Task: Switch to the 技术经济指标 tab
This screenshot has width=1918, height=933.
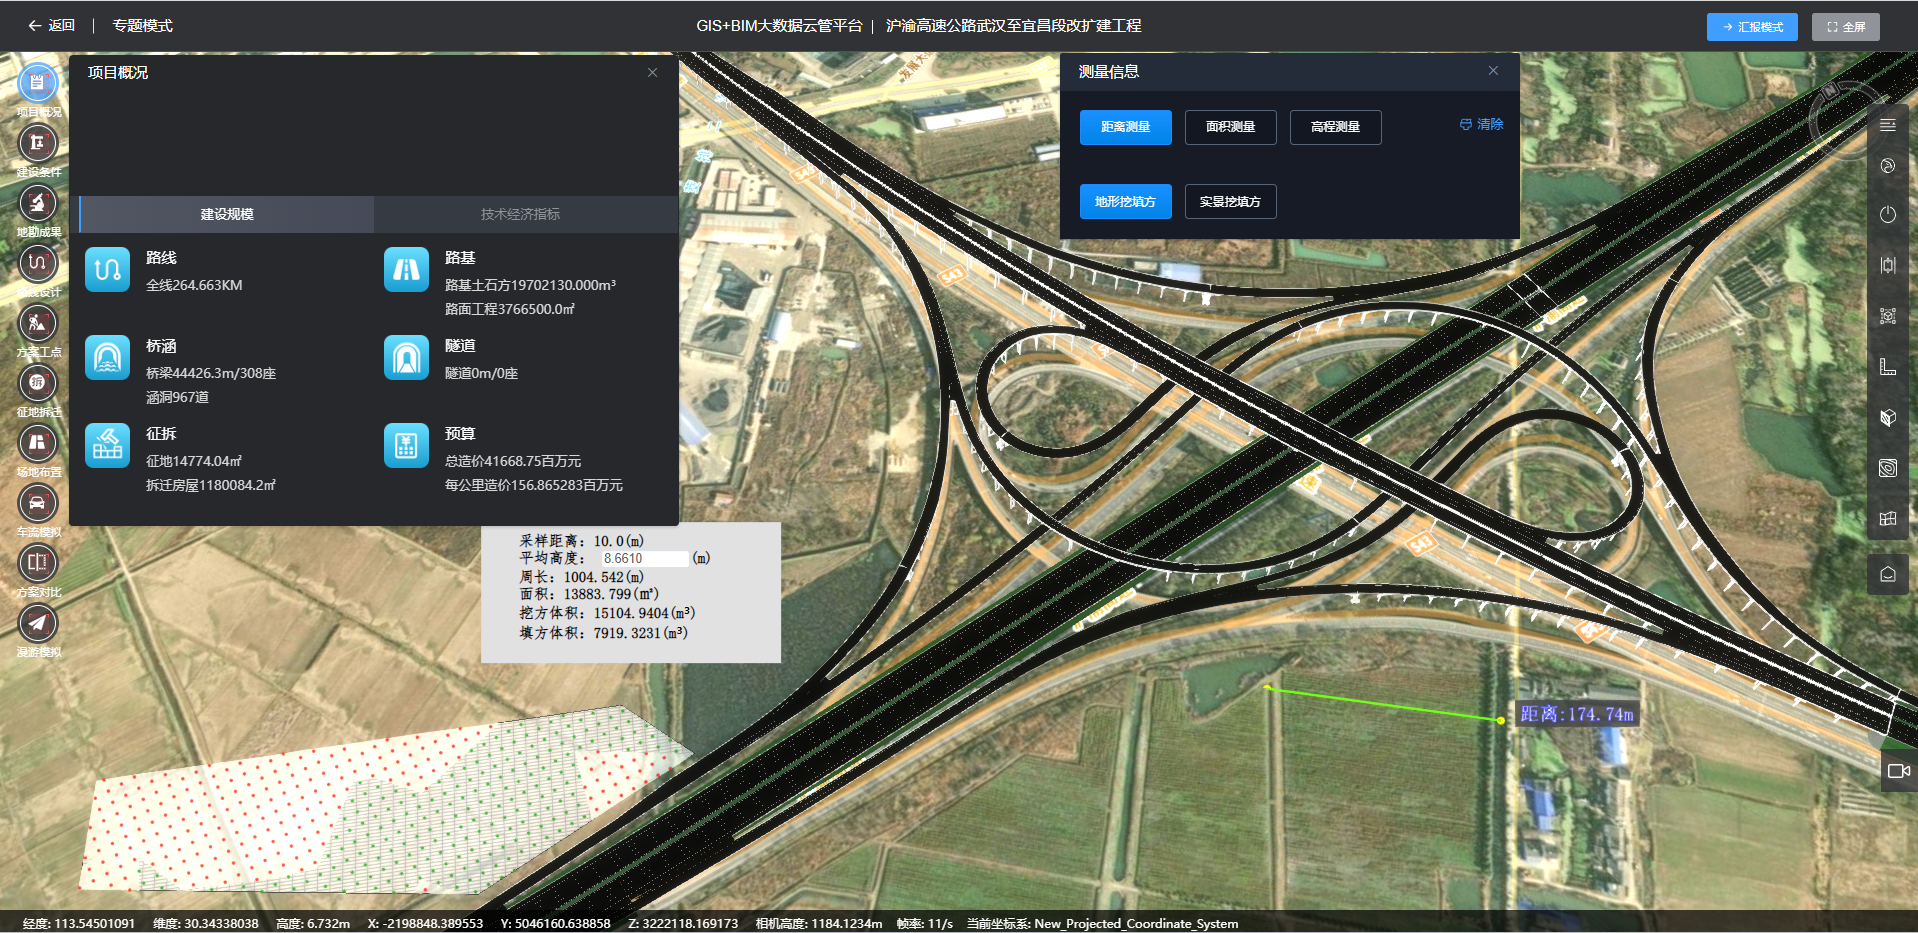Action: 520,214
